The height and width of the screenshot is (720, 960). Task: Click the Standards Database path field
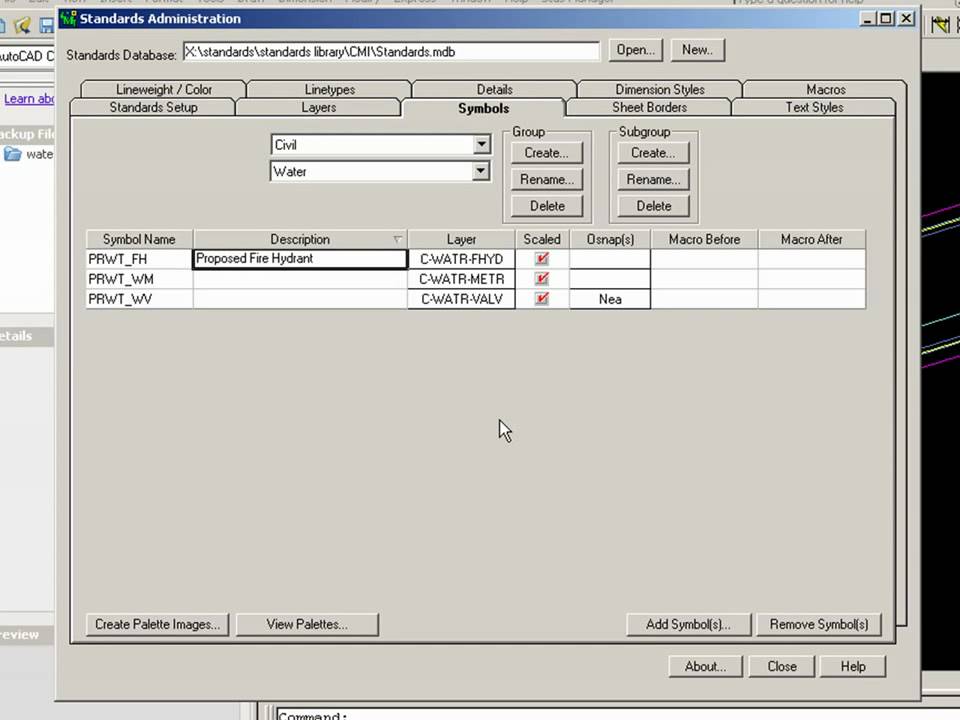click(391, 51)
